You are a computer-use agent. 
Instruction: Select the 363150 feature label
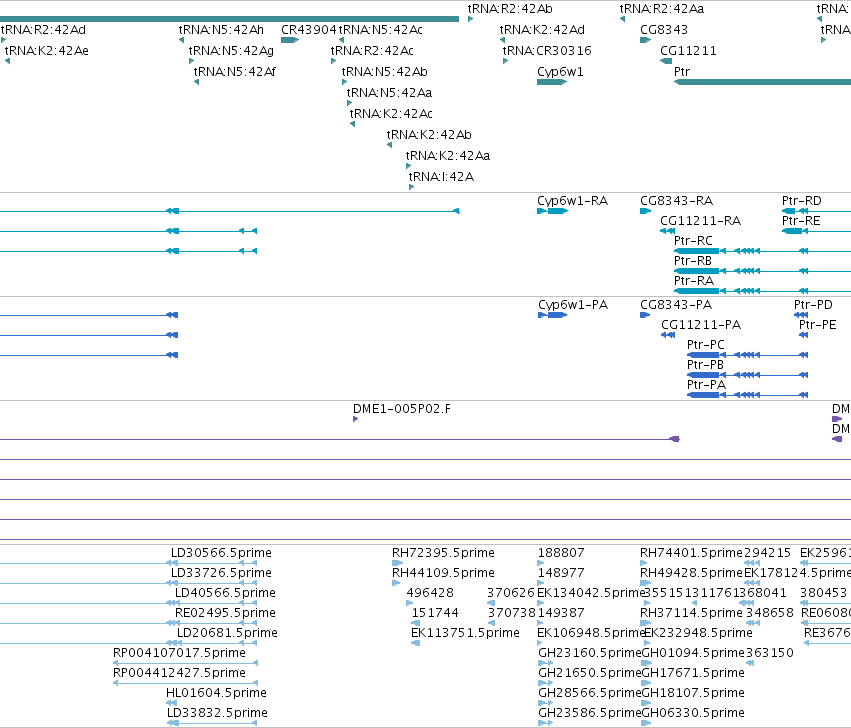click(770, 653)
